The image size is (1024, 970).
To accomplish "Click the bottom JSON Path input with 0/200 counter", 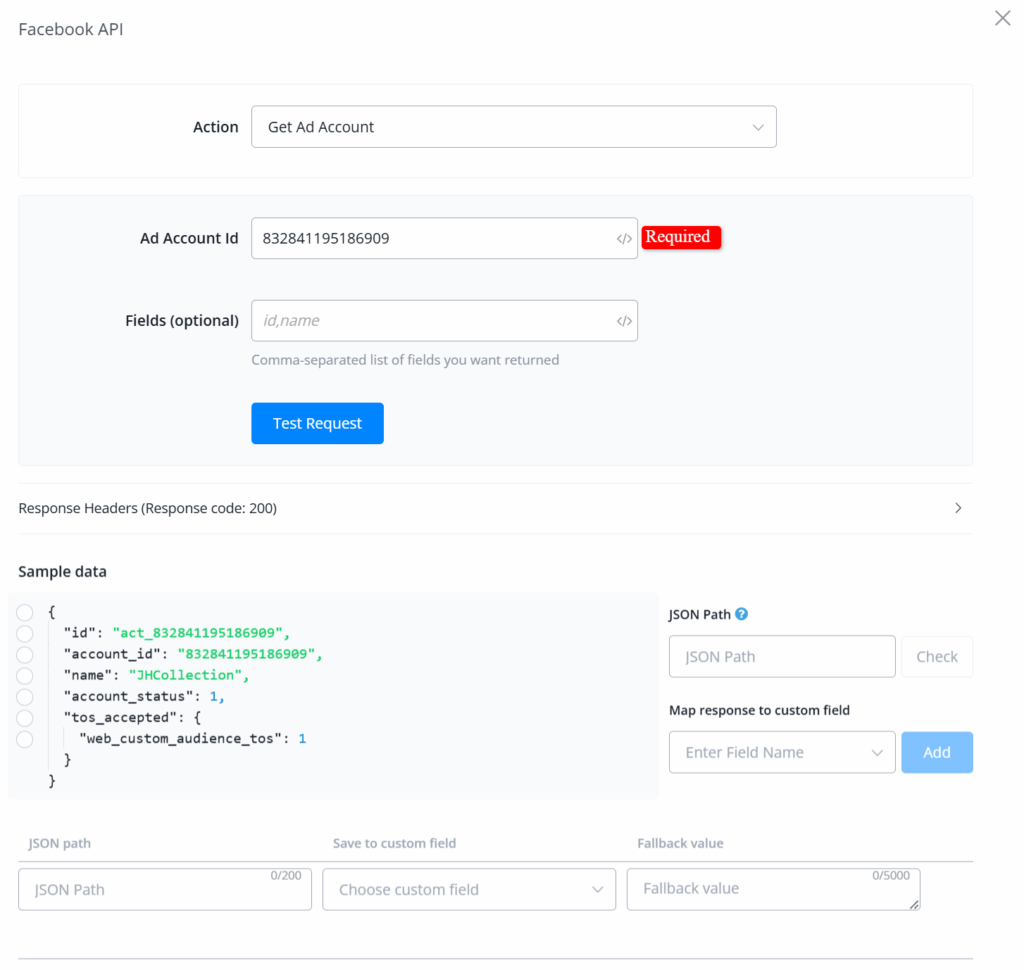I will (164, 889).
